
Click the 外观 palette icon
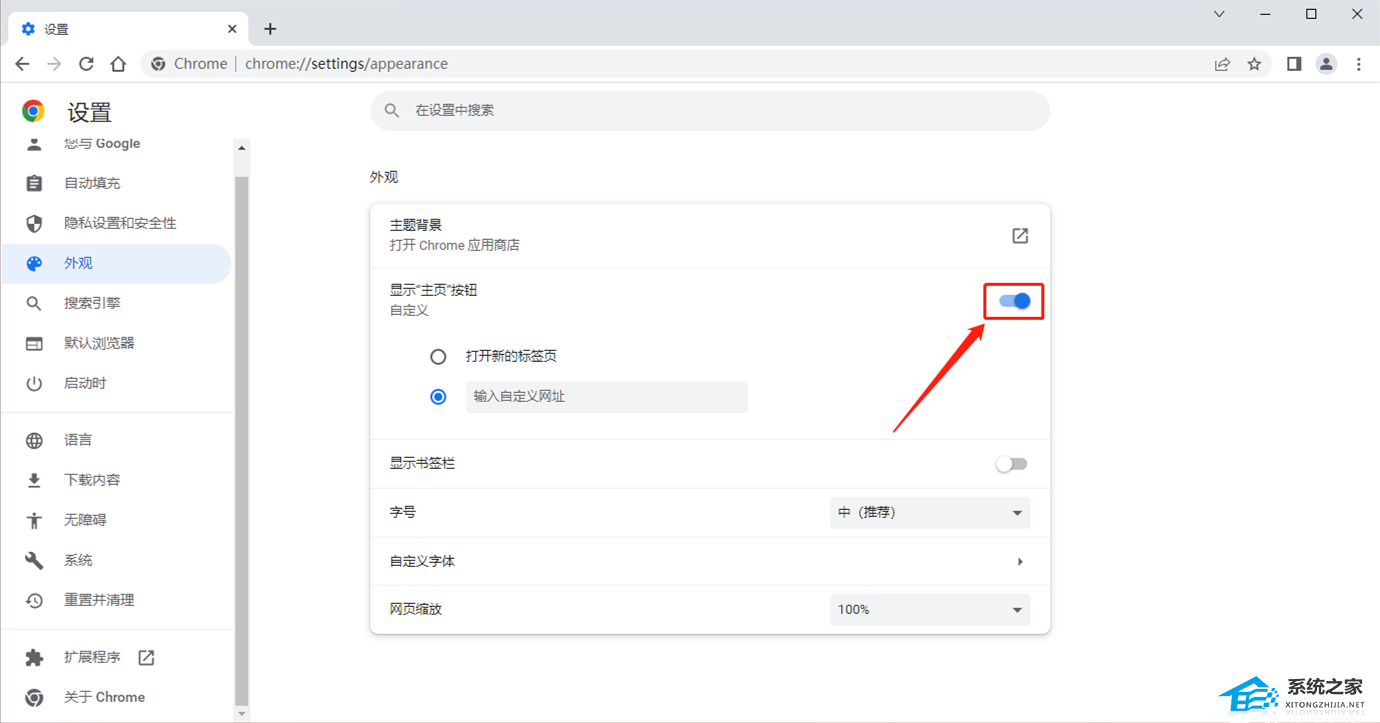[34, 263]
